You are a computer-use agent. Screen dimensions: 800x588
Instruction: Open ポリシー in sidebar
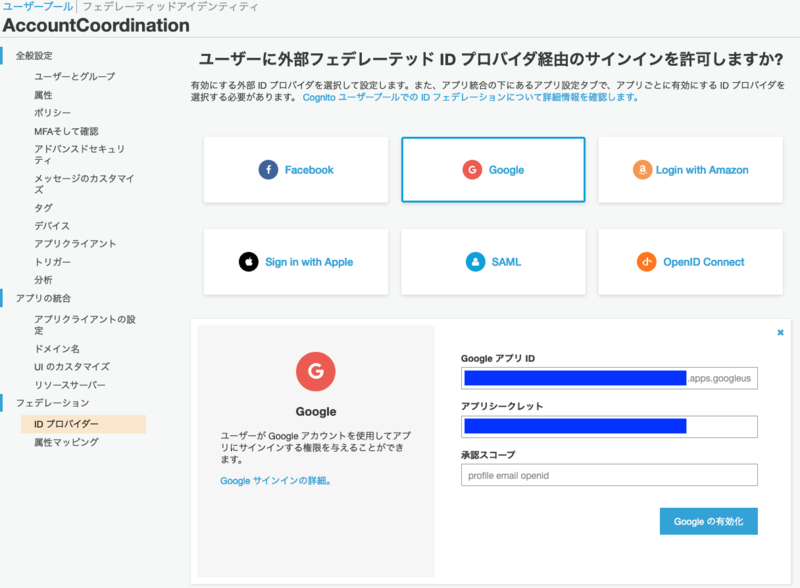tap(53, 113)
